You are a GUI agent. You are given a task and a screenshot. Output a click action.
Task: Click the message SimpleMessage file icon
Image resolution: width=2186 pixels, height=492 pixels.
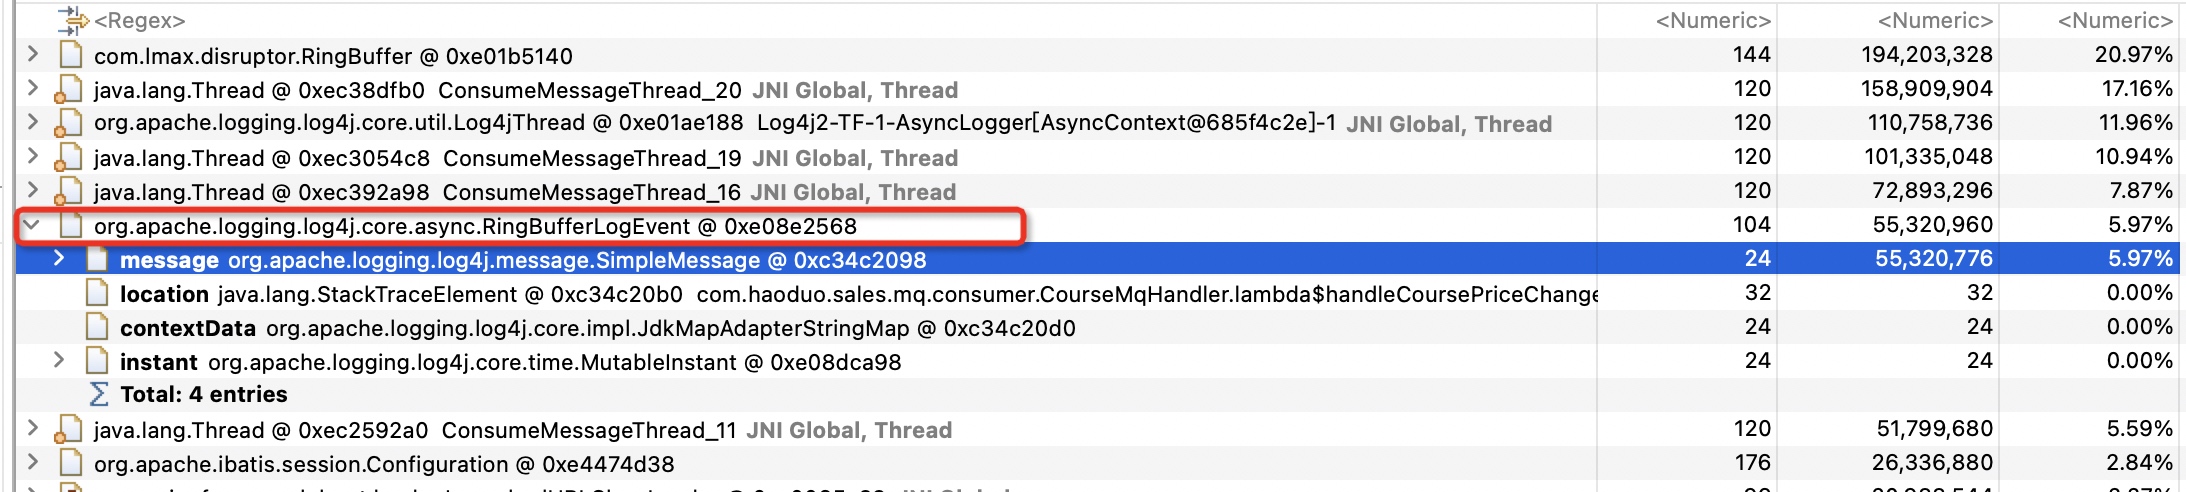click(97, 260)
